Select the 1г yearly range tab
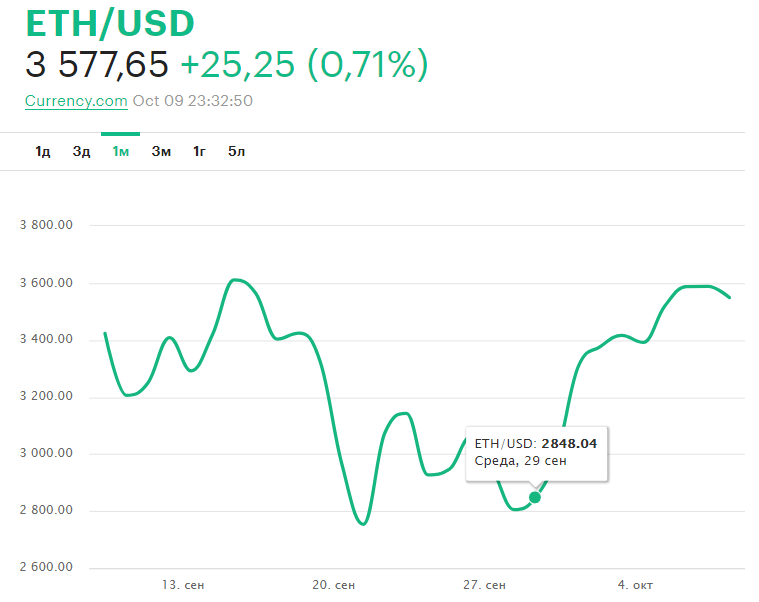 coord(199,152)
